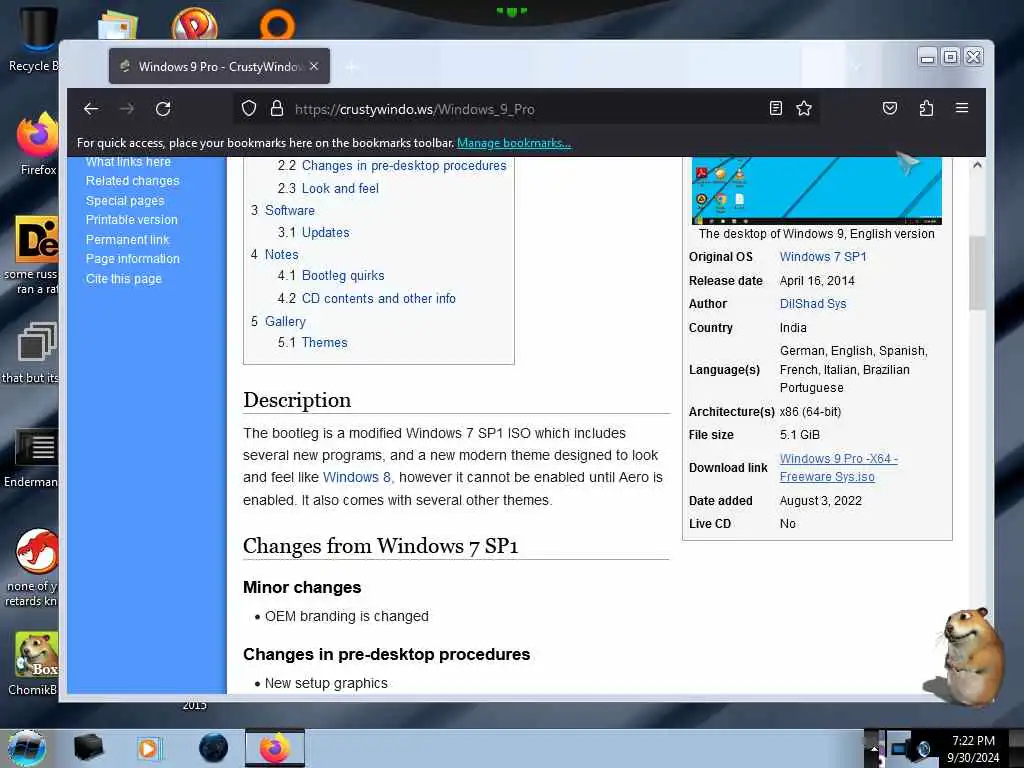
Task: Launch the media player taskbar icon
Action: [x=149, y=748]
